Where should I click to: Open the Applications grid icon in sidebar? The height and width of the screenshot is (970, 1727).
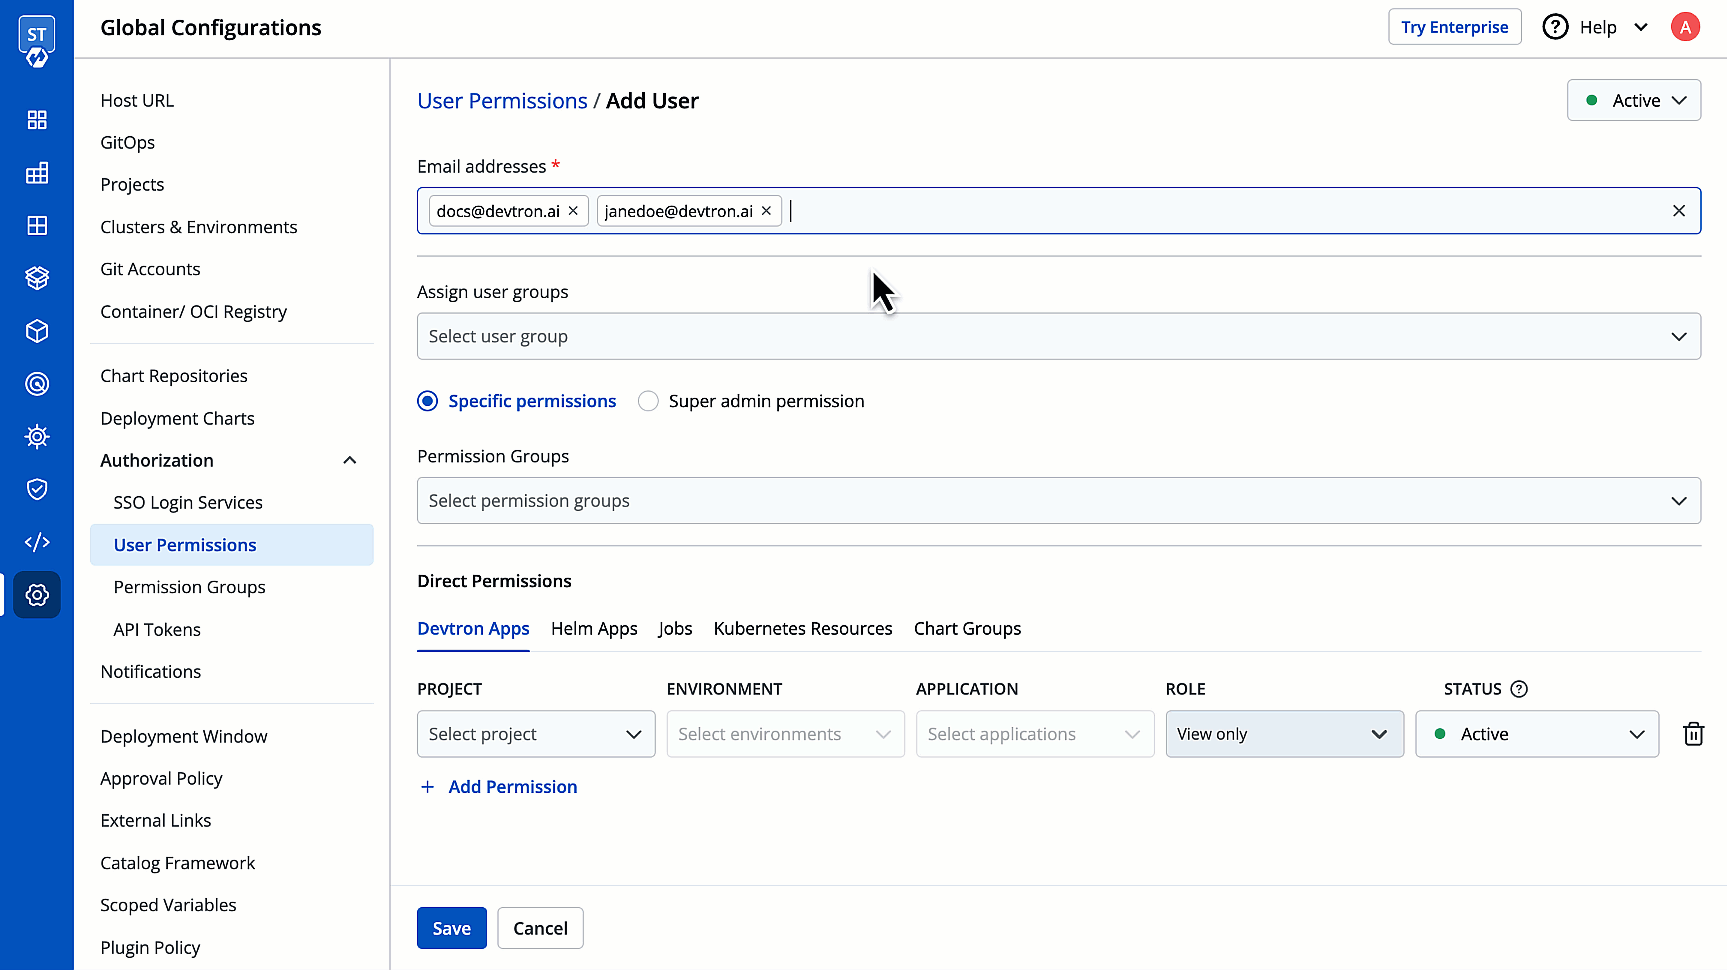tap(37, 120)
